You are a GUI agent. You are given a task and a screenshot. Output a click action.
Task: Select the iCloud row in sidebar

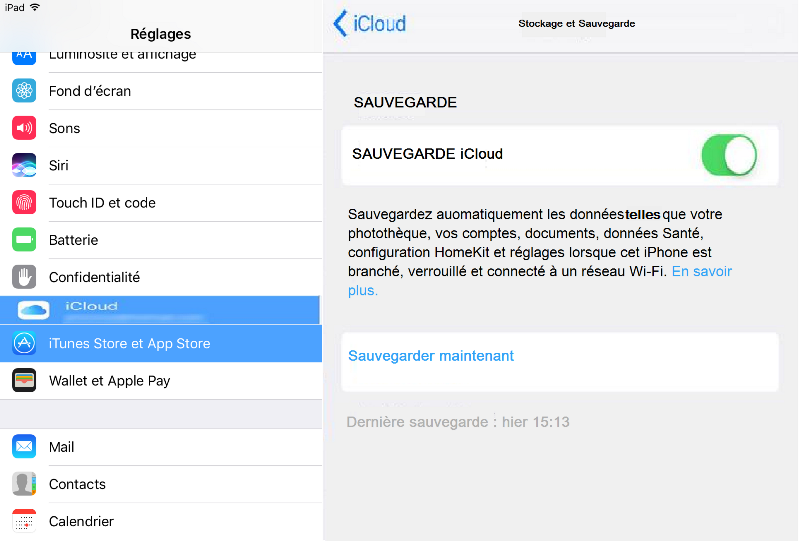click(160, 310)
